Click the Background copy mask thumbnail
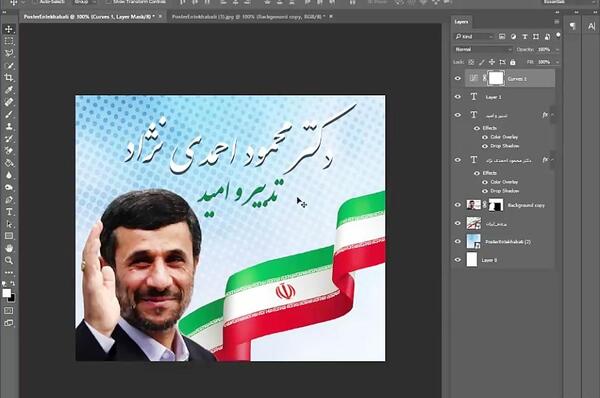Viewport: 600px width, 398px height. [496, 205]
